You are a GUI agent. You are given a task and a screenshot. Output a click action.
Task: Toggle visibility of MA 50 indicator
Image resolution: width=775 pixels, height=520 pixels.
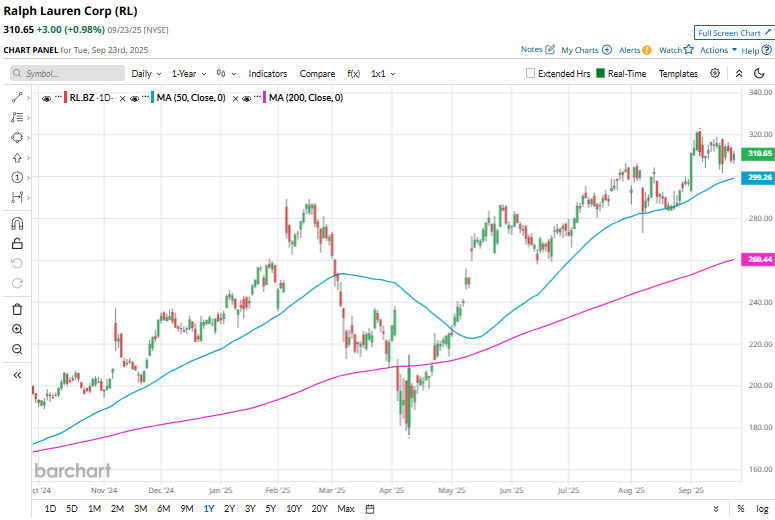(134, 98)
